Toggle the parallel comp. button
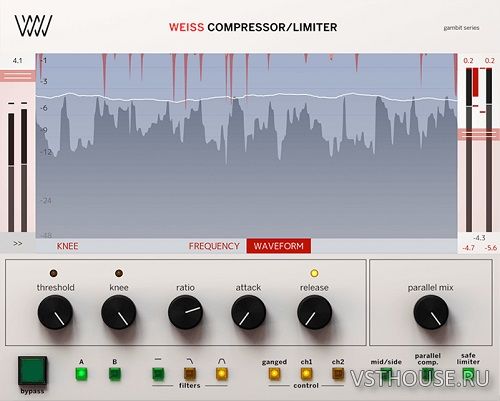This screenshot has height=401, width=500. [428, 374]
